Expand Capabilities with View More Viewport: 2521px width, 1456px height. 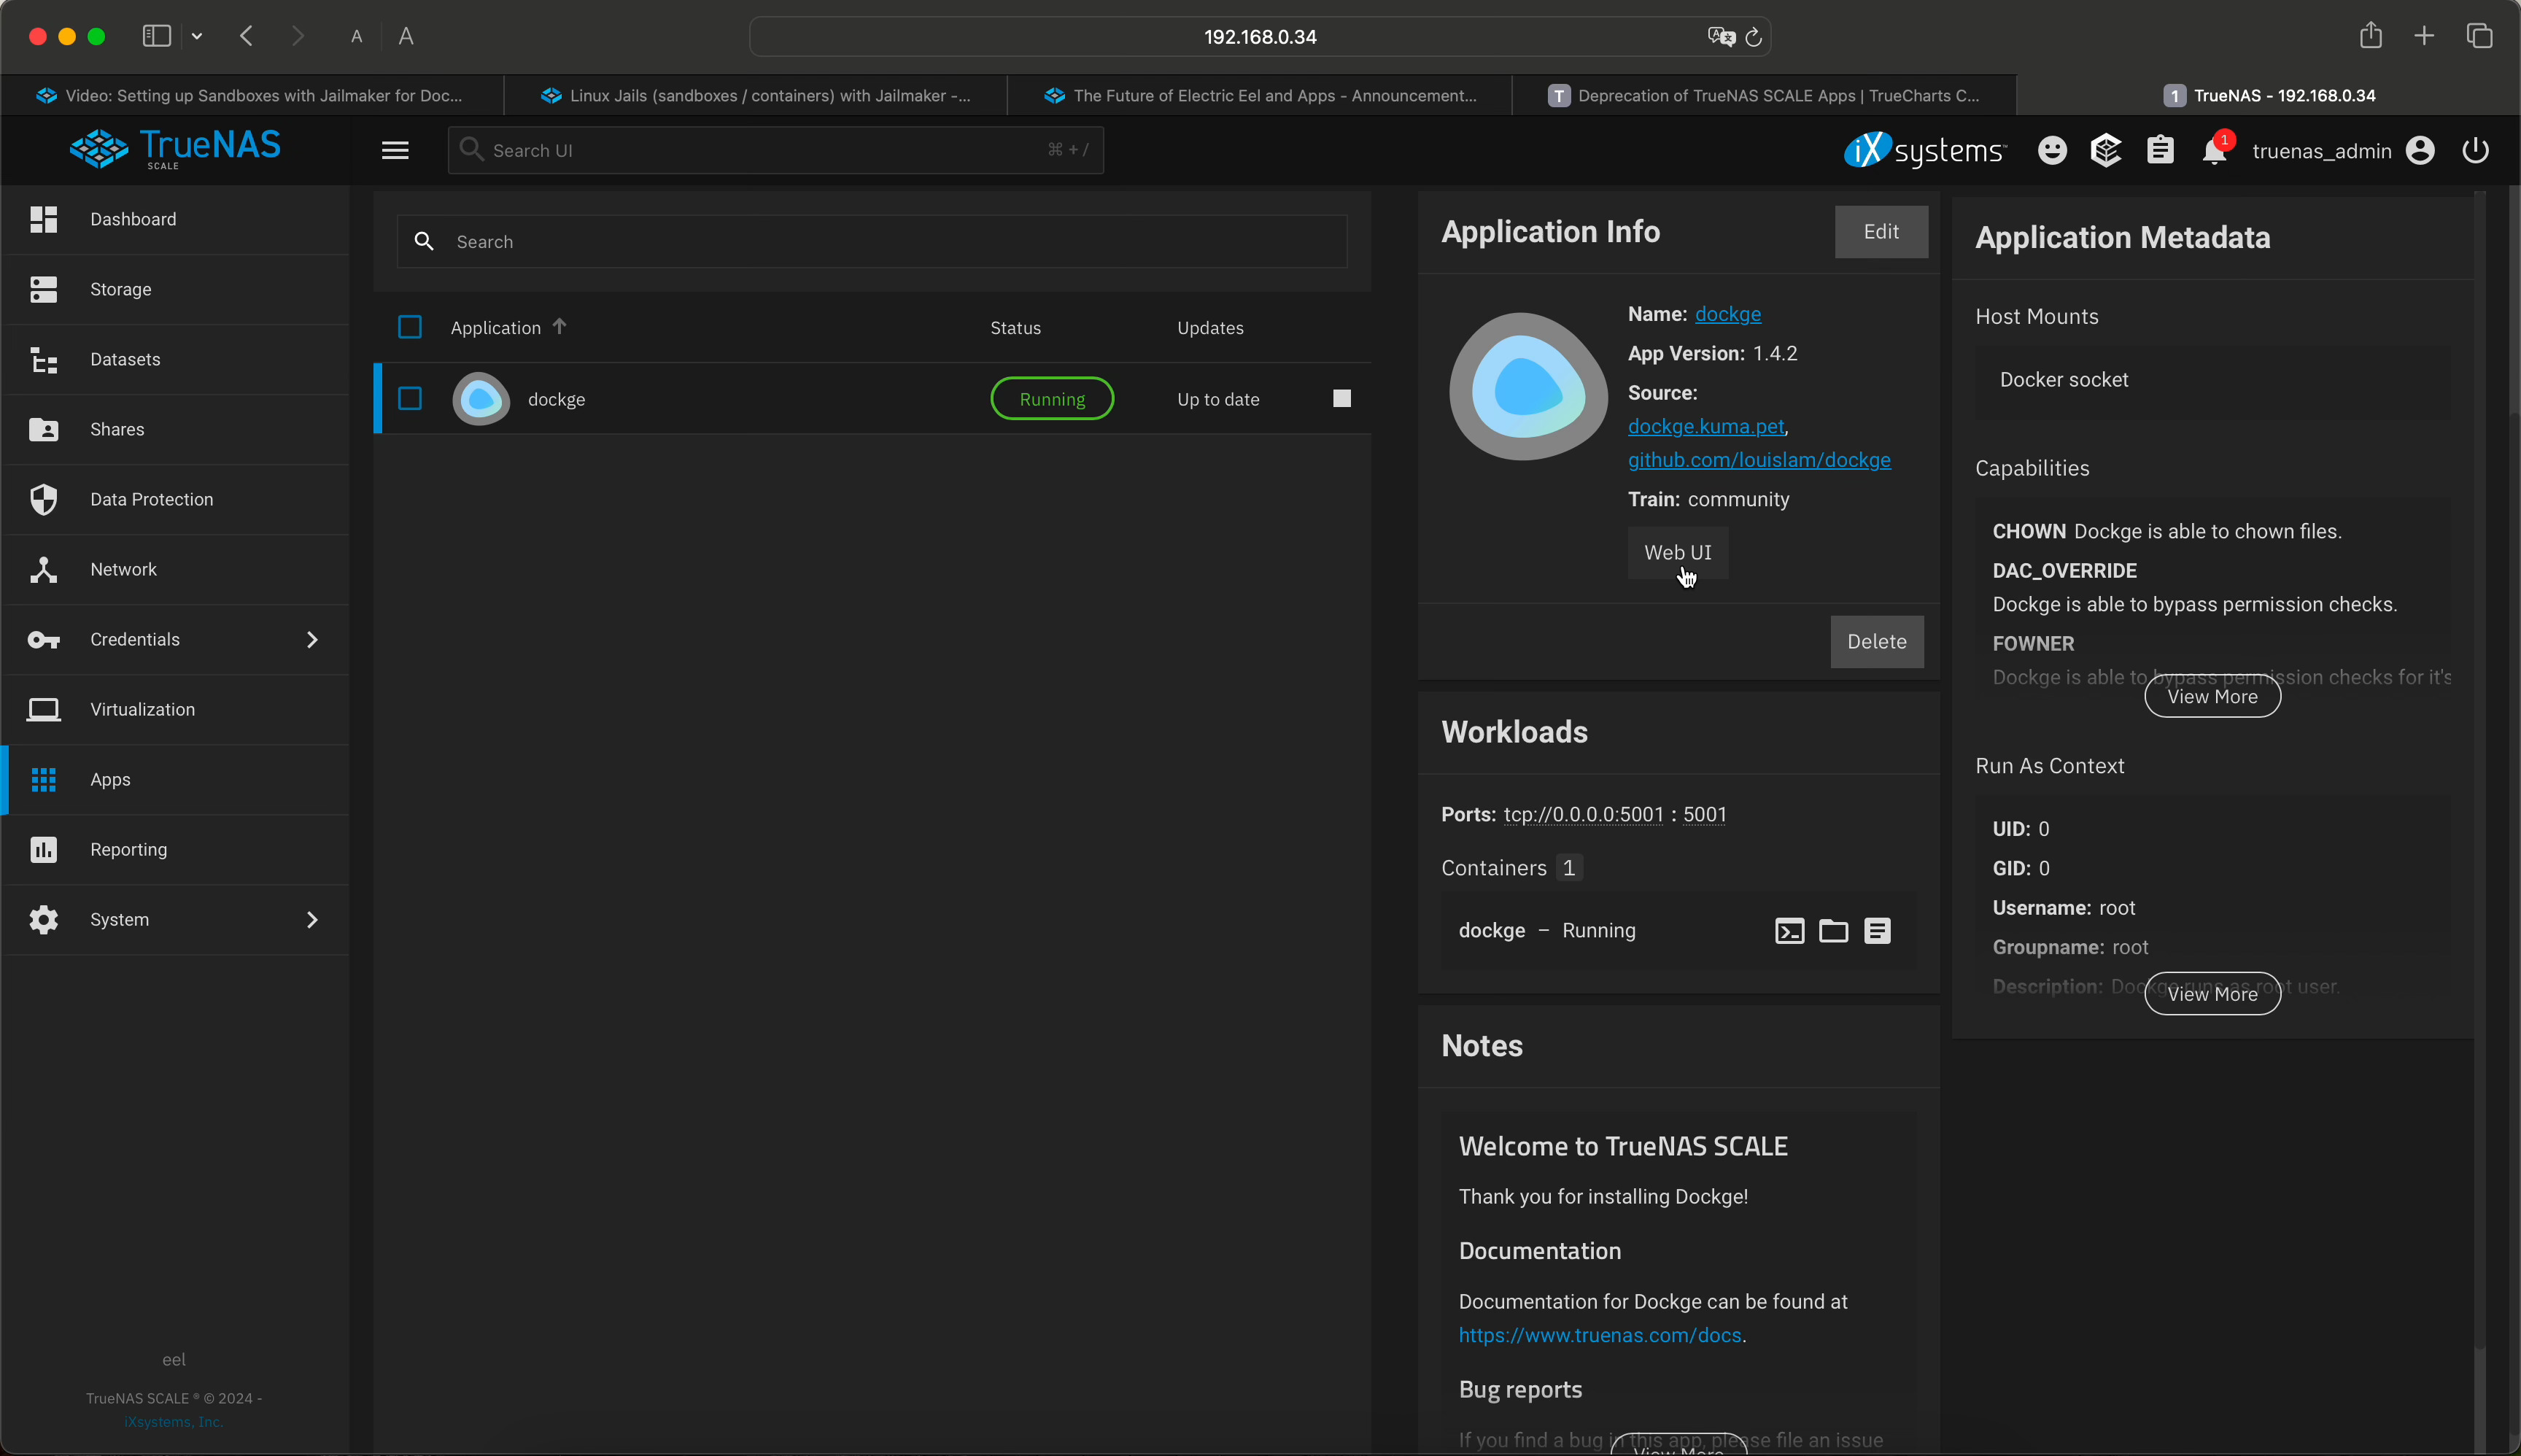pos(2212,697)
